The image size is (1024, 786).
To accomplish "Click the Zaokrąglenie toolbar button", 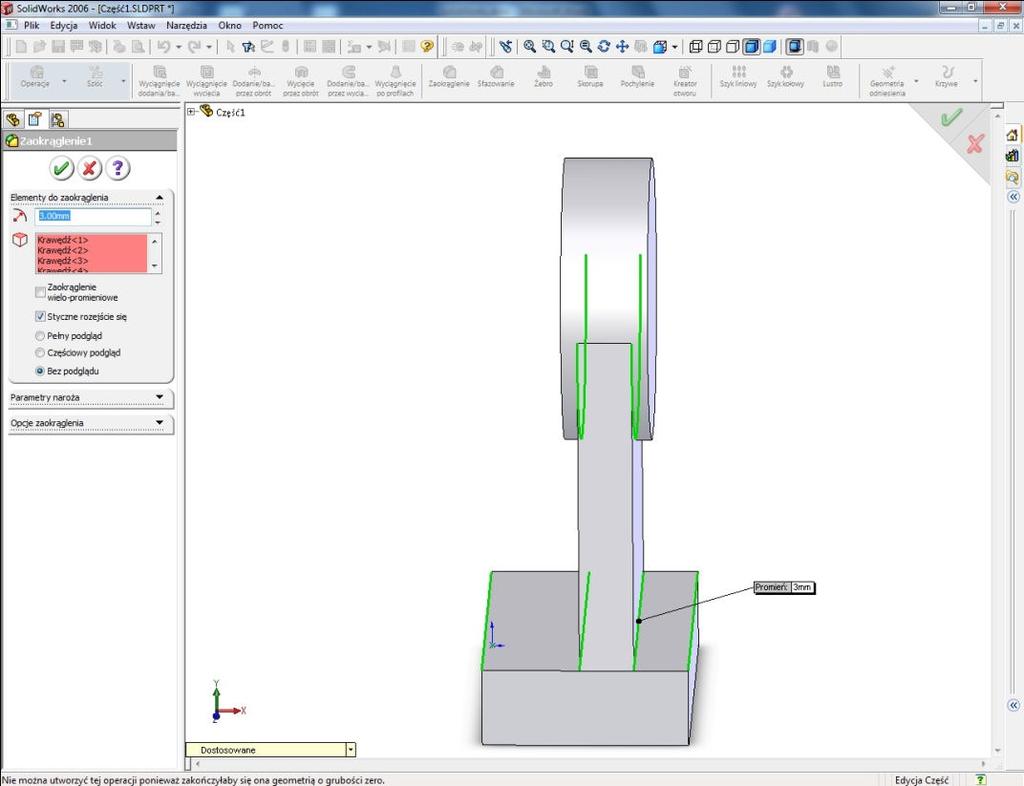I will tap(449, 76).
